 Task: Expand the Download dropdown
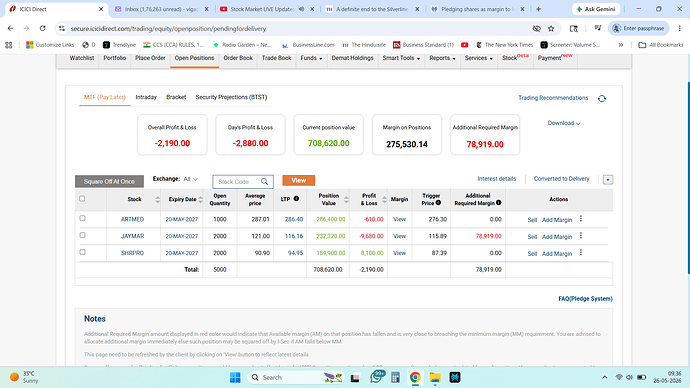tap(564, 123)
